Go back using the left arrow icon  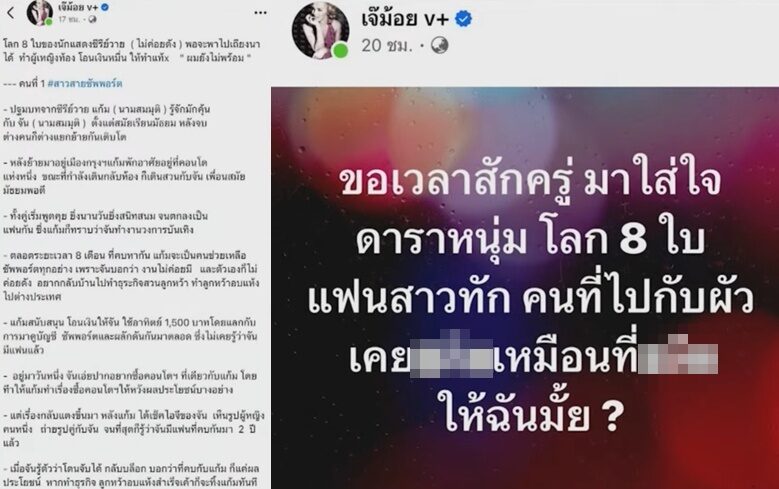[10, 13]
